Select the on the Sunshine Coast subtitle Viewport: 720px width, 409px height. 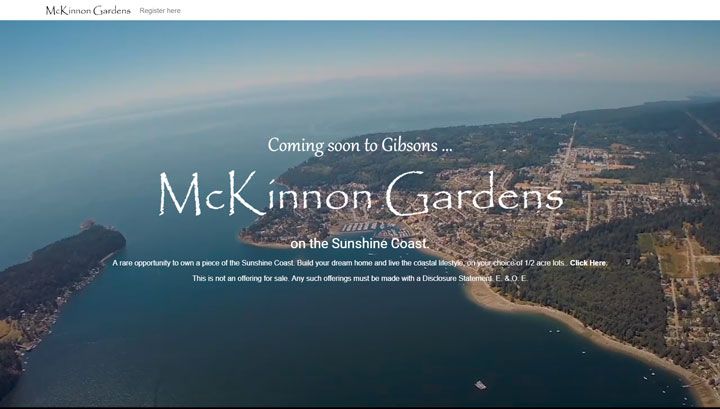(x=359, y=243)
